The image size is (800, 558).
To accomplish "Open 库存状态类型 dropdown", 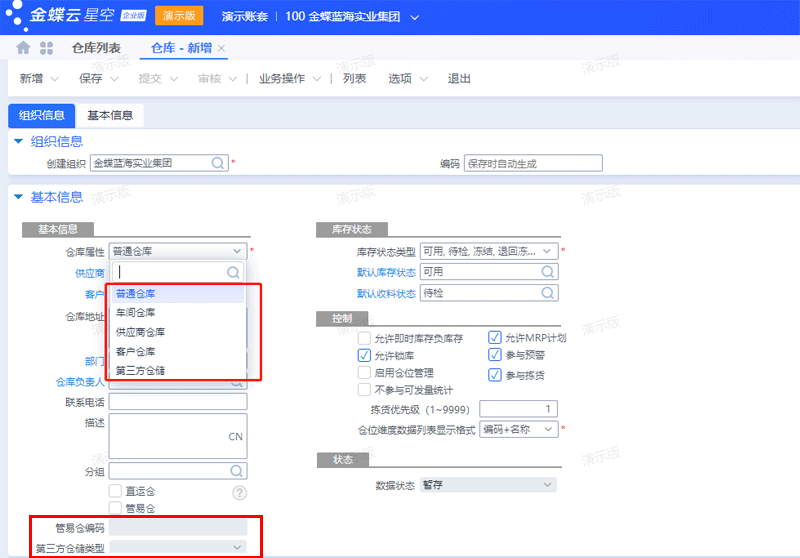I will pos(489,251).
